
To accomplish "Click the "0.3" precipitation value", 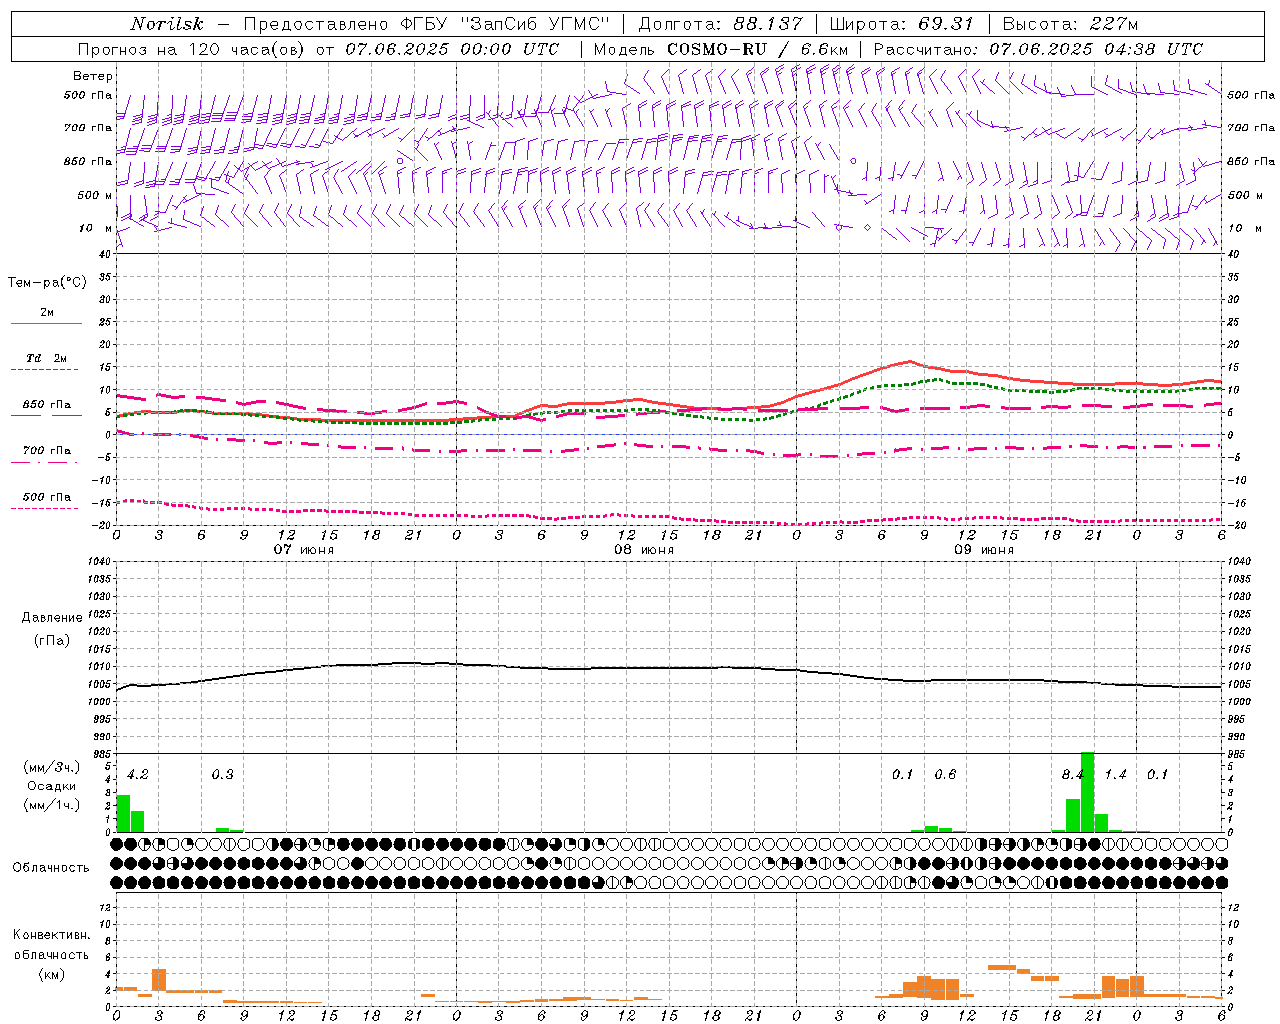I will coord(222,774).
